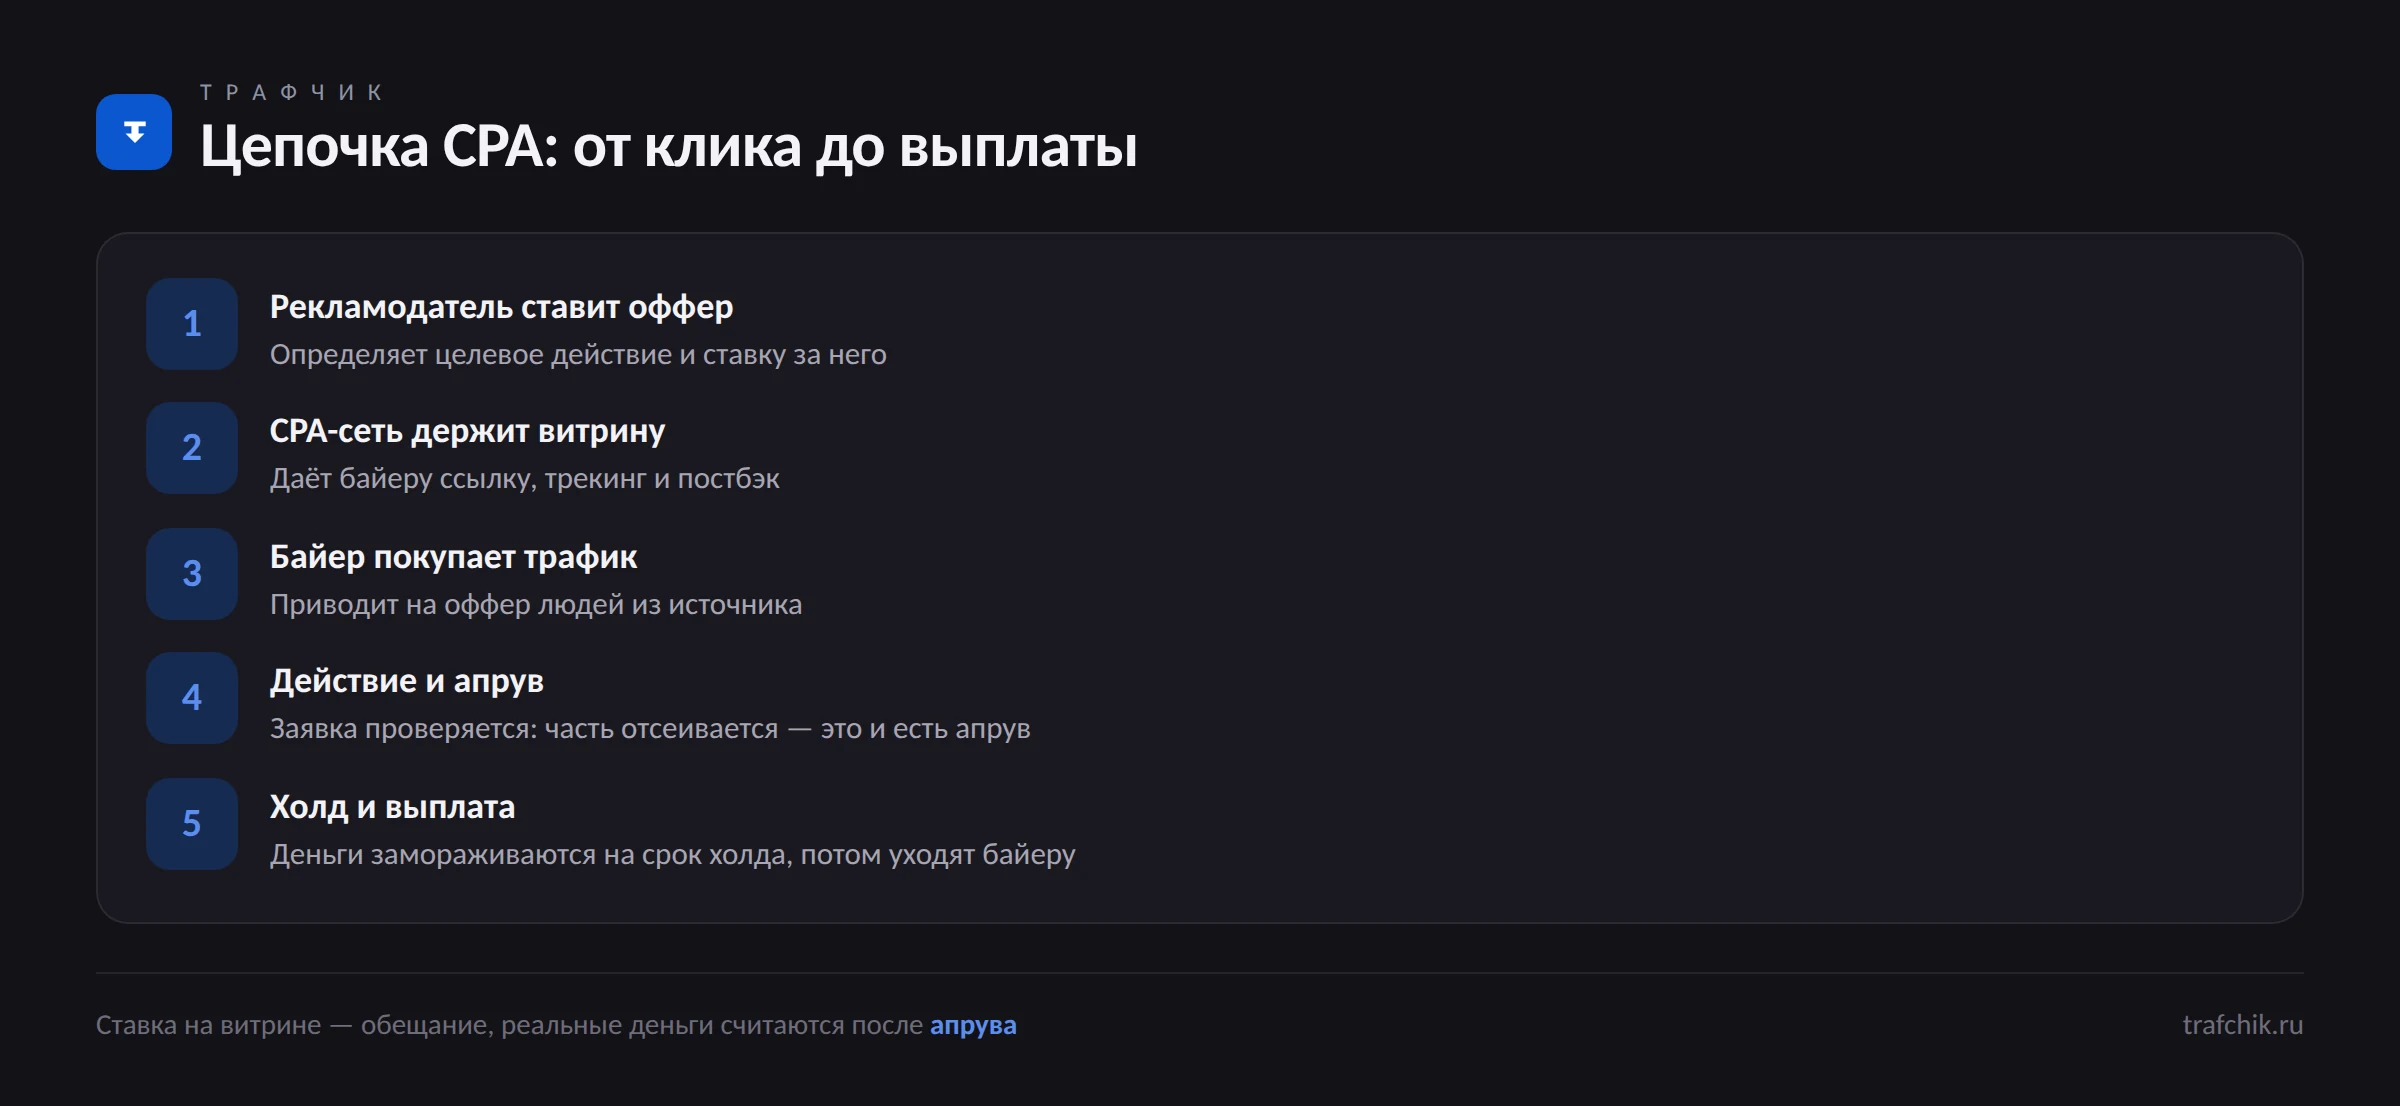
Task: Select the step number 5 badge
Action: 192,824
